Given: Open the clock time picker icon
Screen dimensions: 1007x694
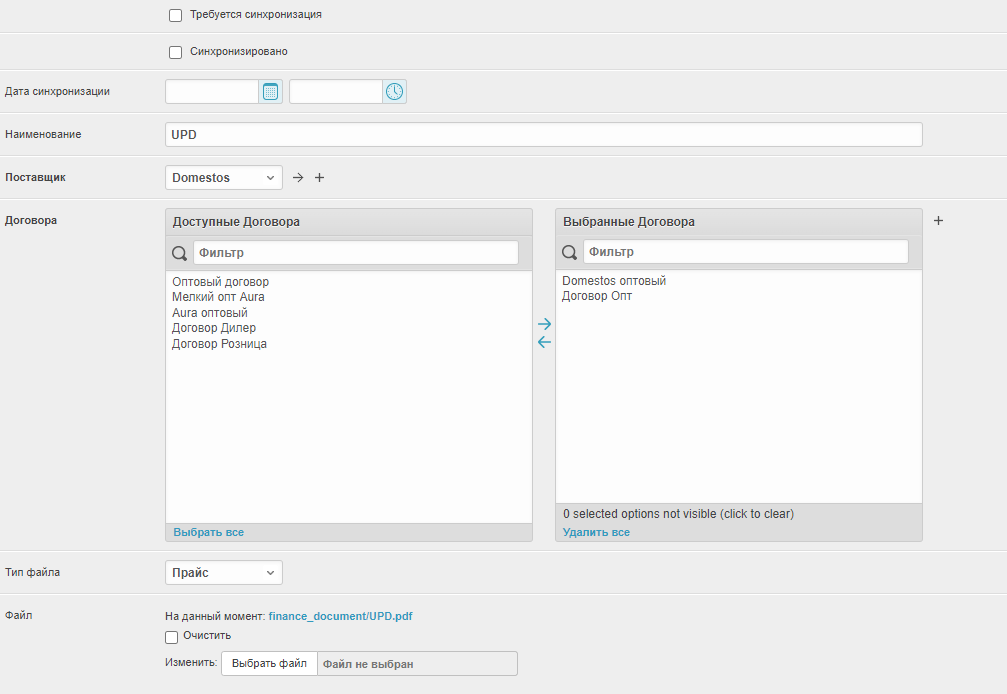Looking at the screenshot, I should 394,92.
